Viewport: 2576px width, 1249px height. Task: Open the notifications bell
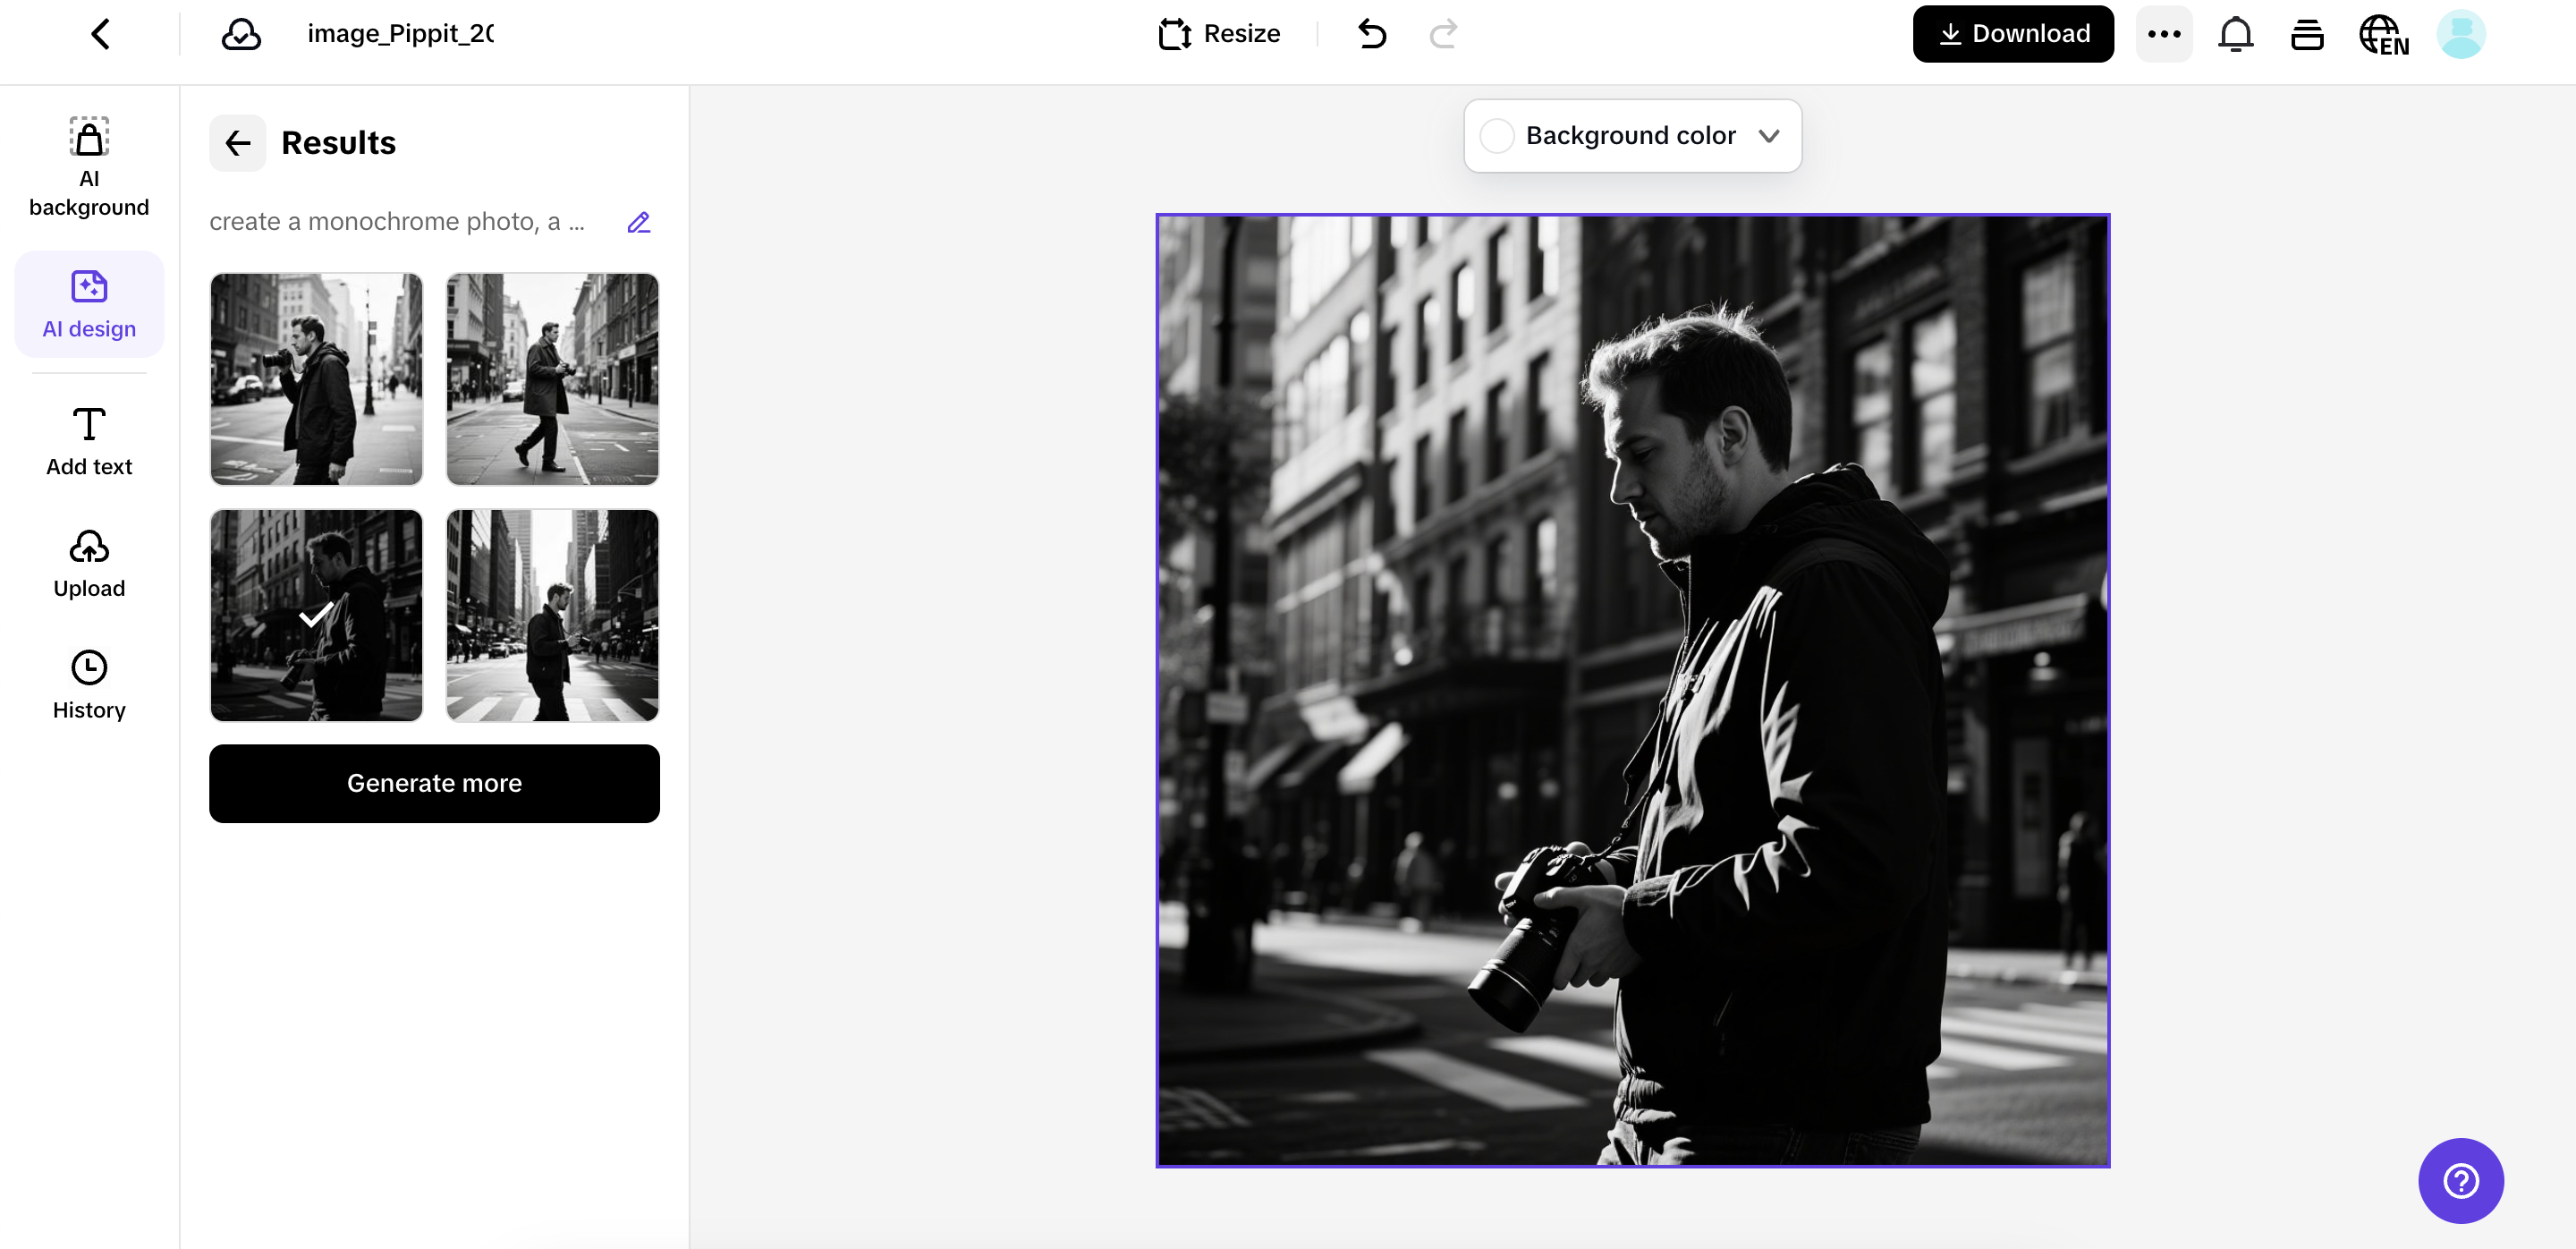point(2235,34)
